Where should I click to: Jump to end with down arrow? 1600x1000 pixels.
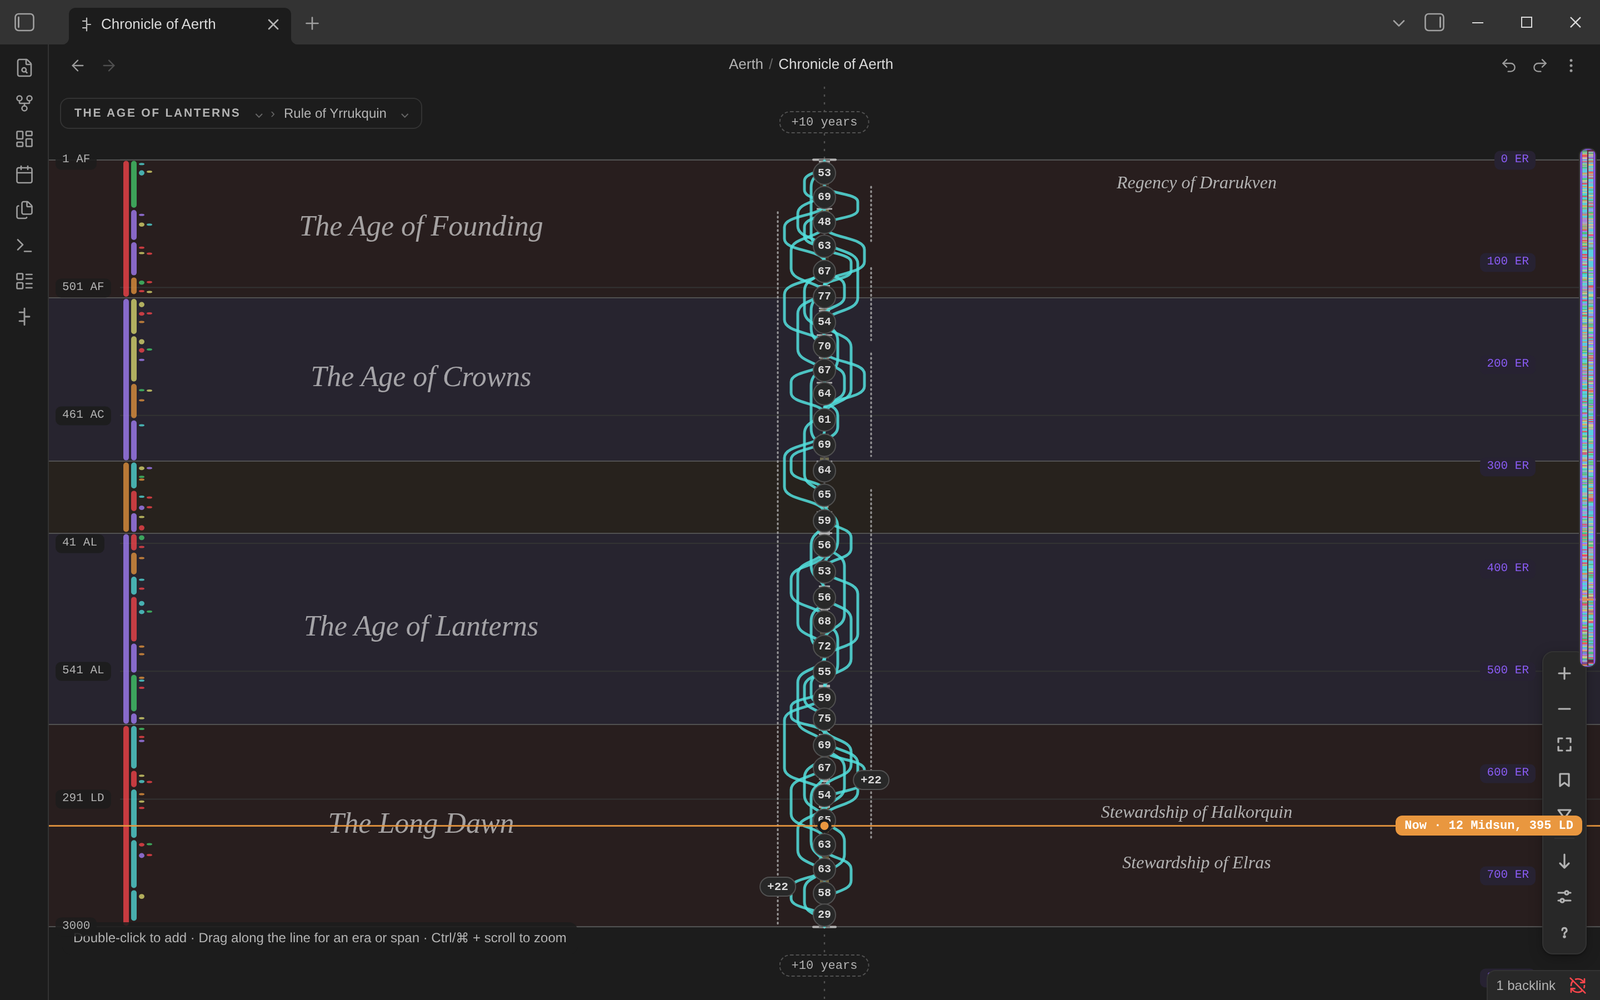pyautogui.click(x=1564, y=861)
